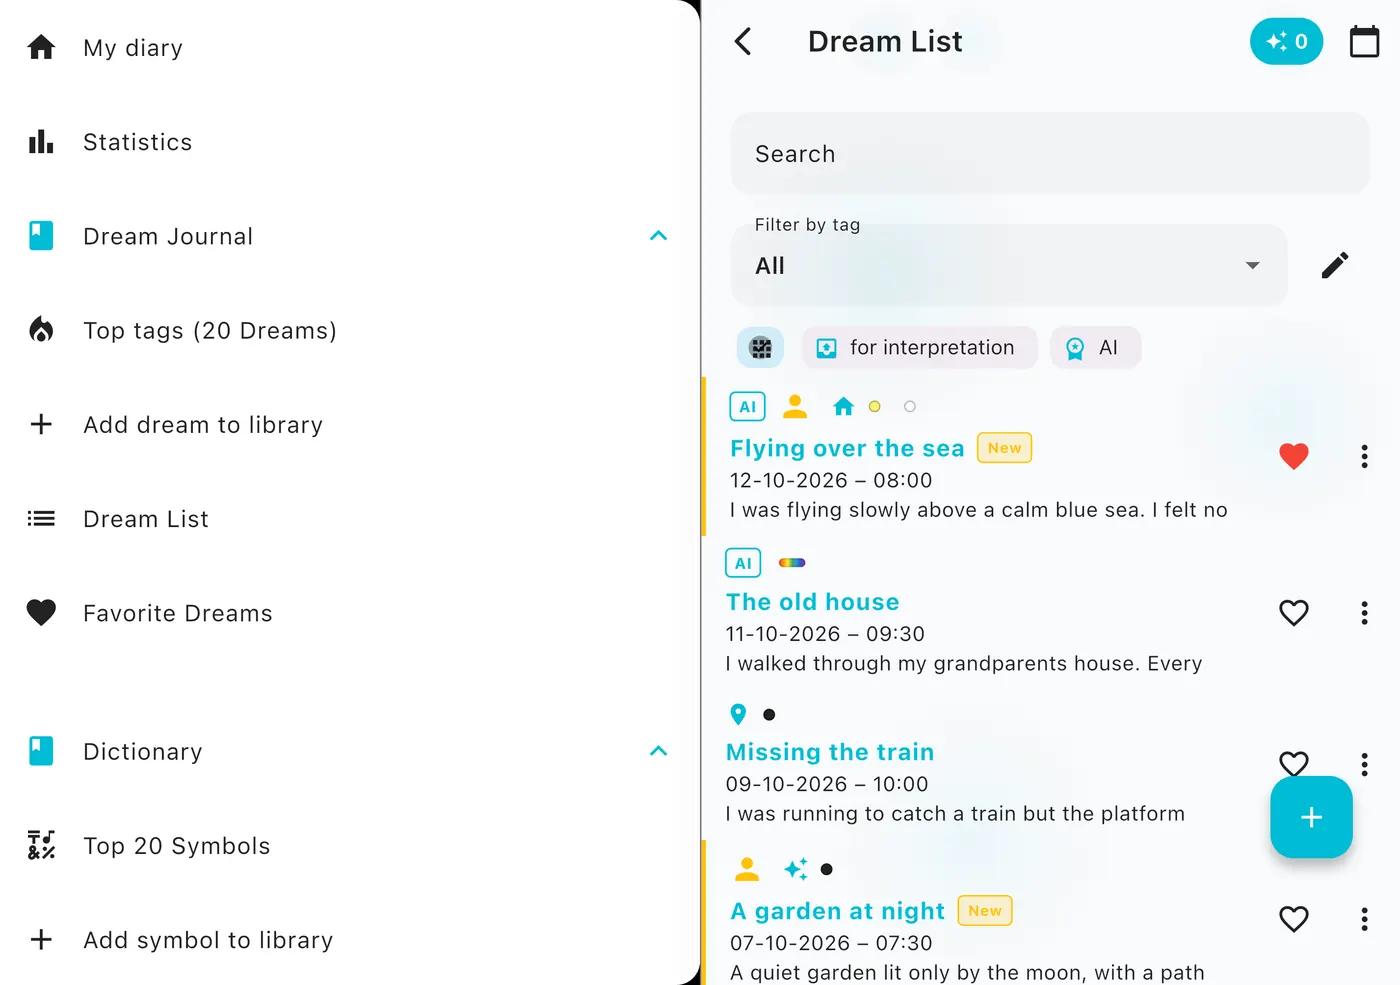This screenshot has height=985, width=1400.
Task: Open options menu for A garden at night
Action: pyautogui.click(x=1364, y=919)
